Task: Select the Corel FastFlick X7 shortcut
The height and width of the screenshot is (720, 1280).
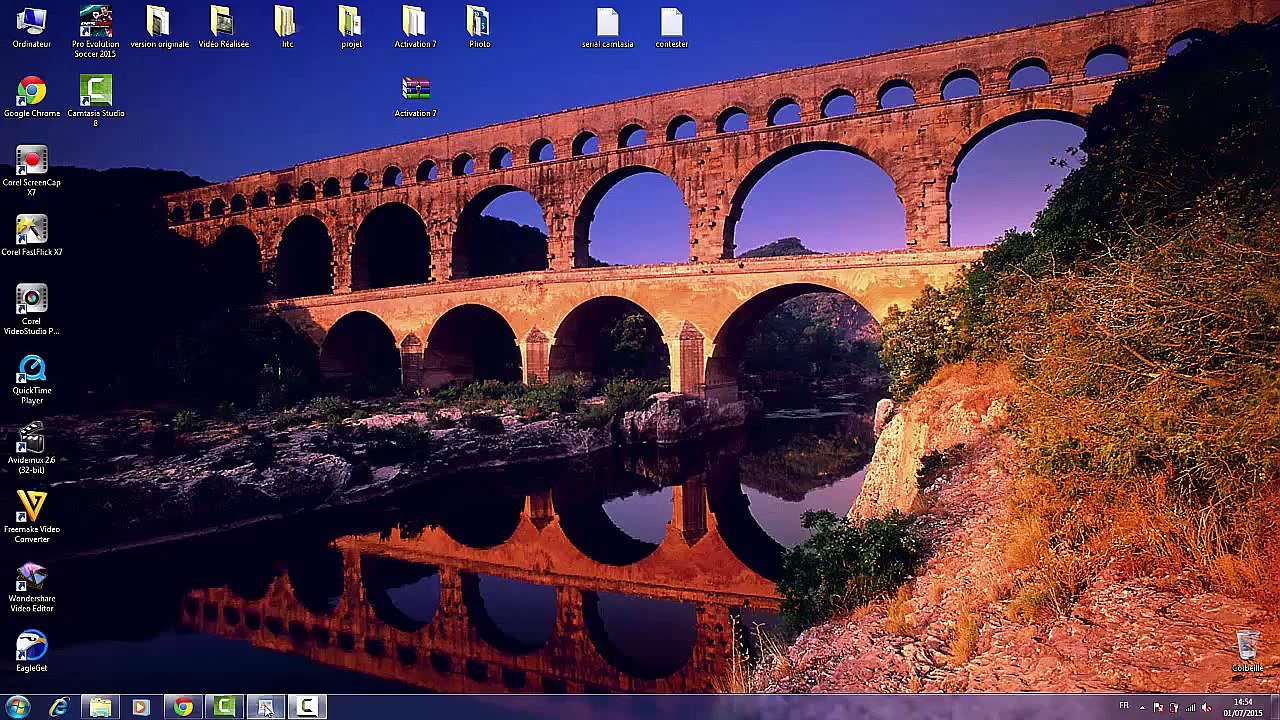Action: (31, 235)
